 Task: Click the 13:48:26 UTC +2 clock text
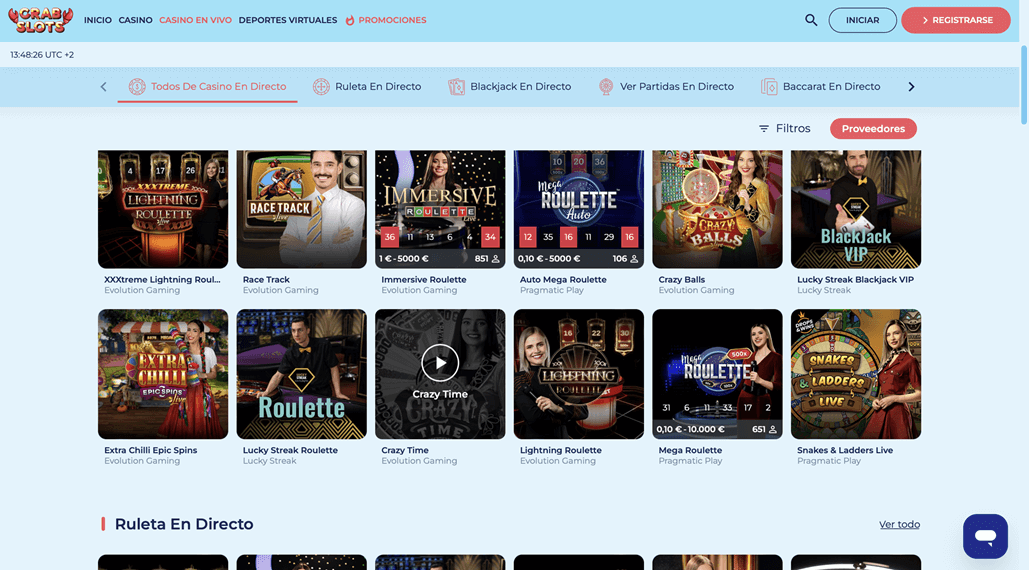coord(42,54)
